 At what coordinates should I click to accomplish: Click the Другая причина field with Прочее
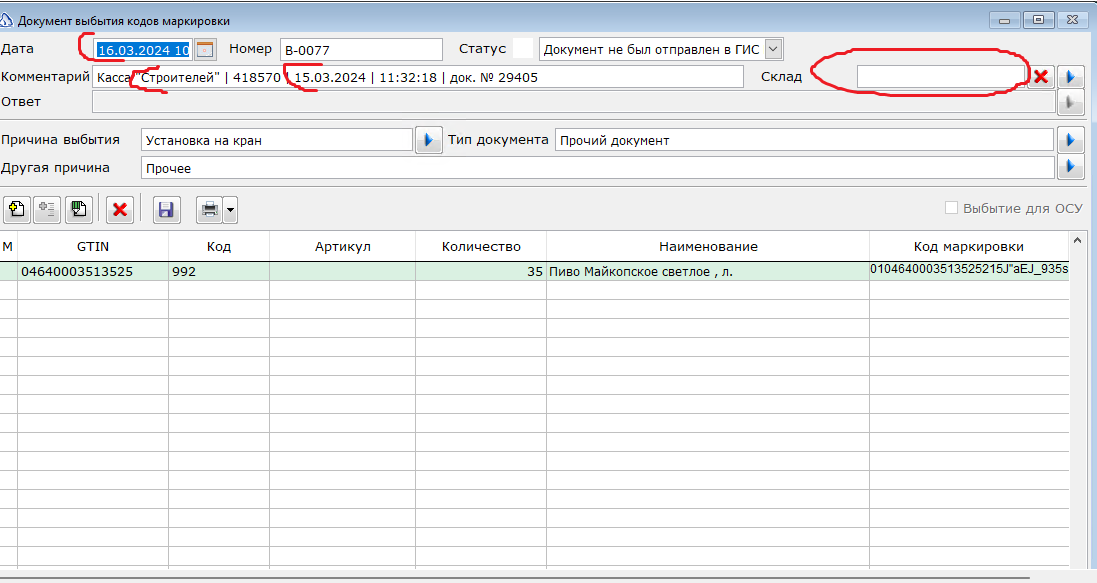[x=597, y=168]
